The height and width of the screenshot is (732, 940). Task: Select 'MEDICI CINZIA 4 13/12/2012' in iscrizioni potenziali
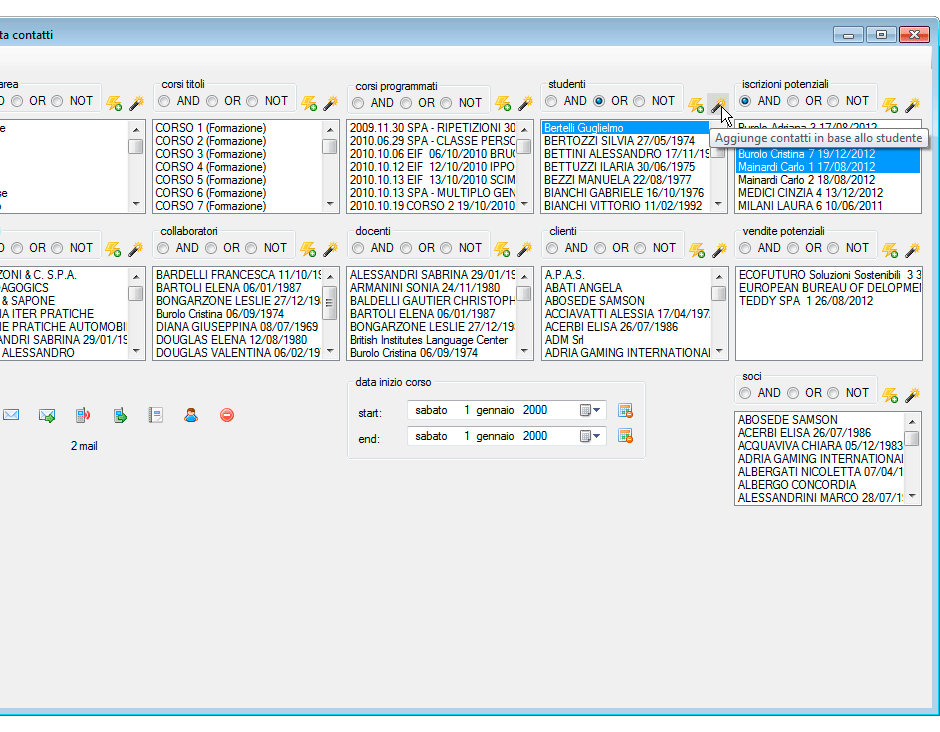coord(811,193)
